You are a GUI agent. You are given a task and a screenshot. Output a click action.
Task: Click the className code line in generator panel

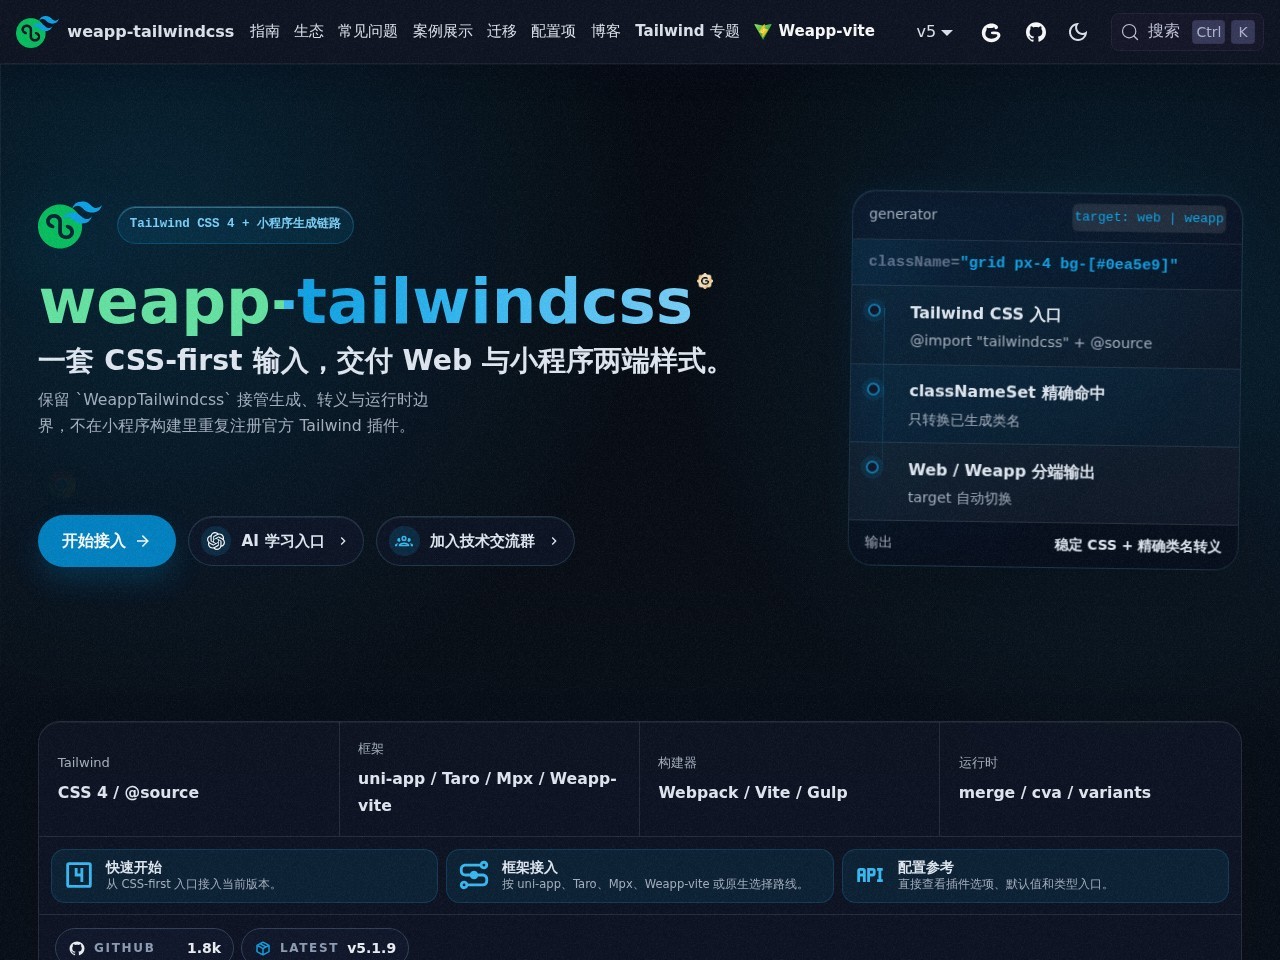pos(1023,262)
